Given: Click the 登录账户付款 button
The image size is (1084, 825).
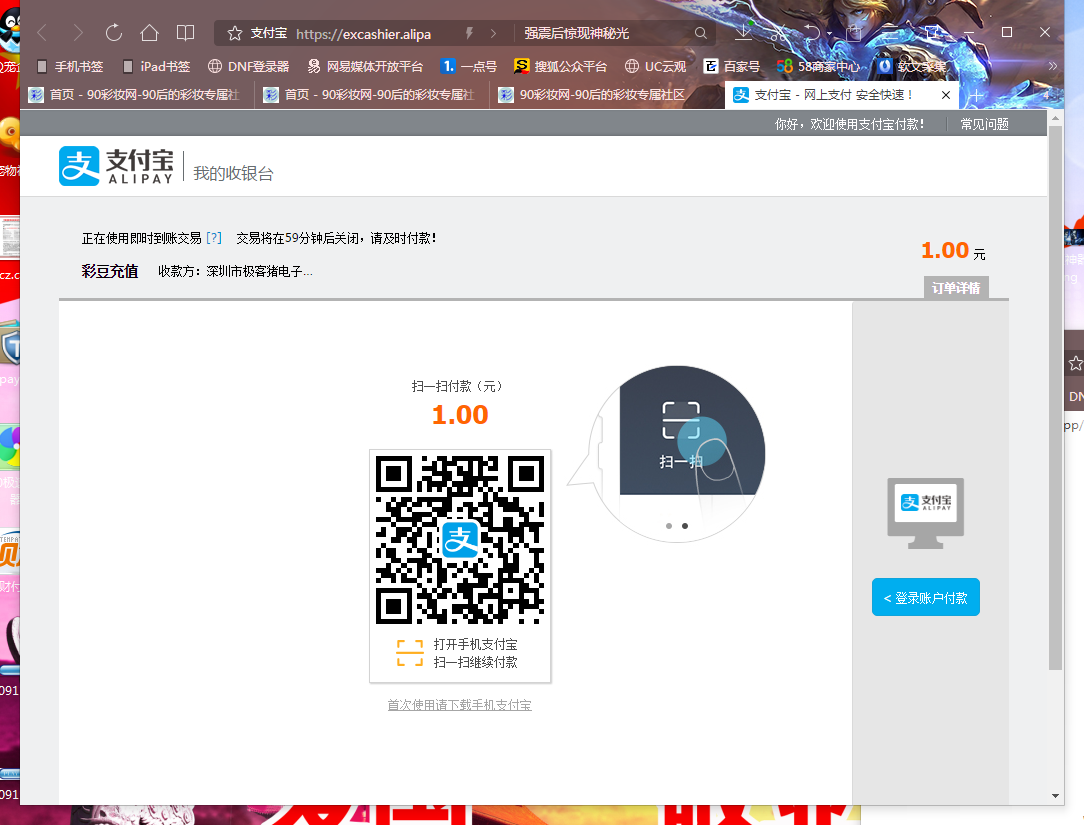Looking at the screenshot, I should click(926, 597).
